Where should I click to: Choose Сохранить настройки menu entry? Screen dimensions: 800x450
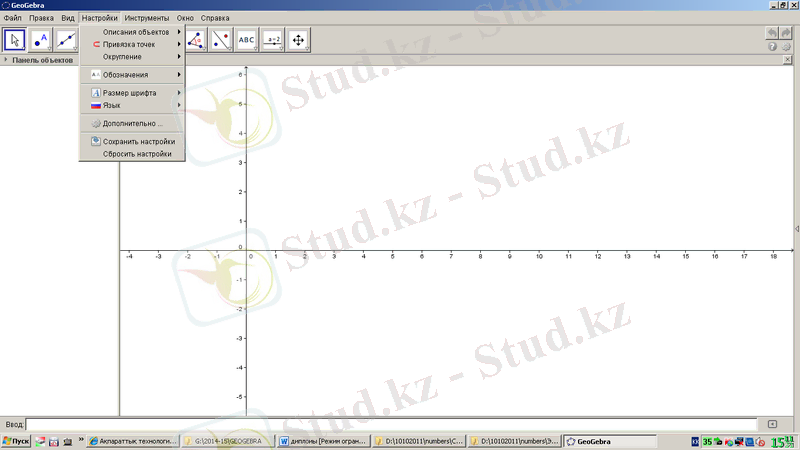(132, 141)
